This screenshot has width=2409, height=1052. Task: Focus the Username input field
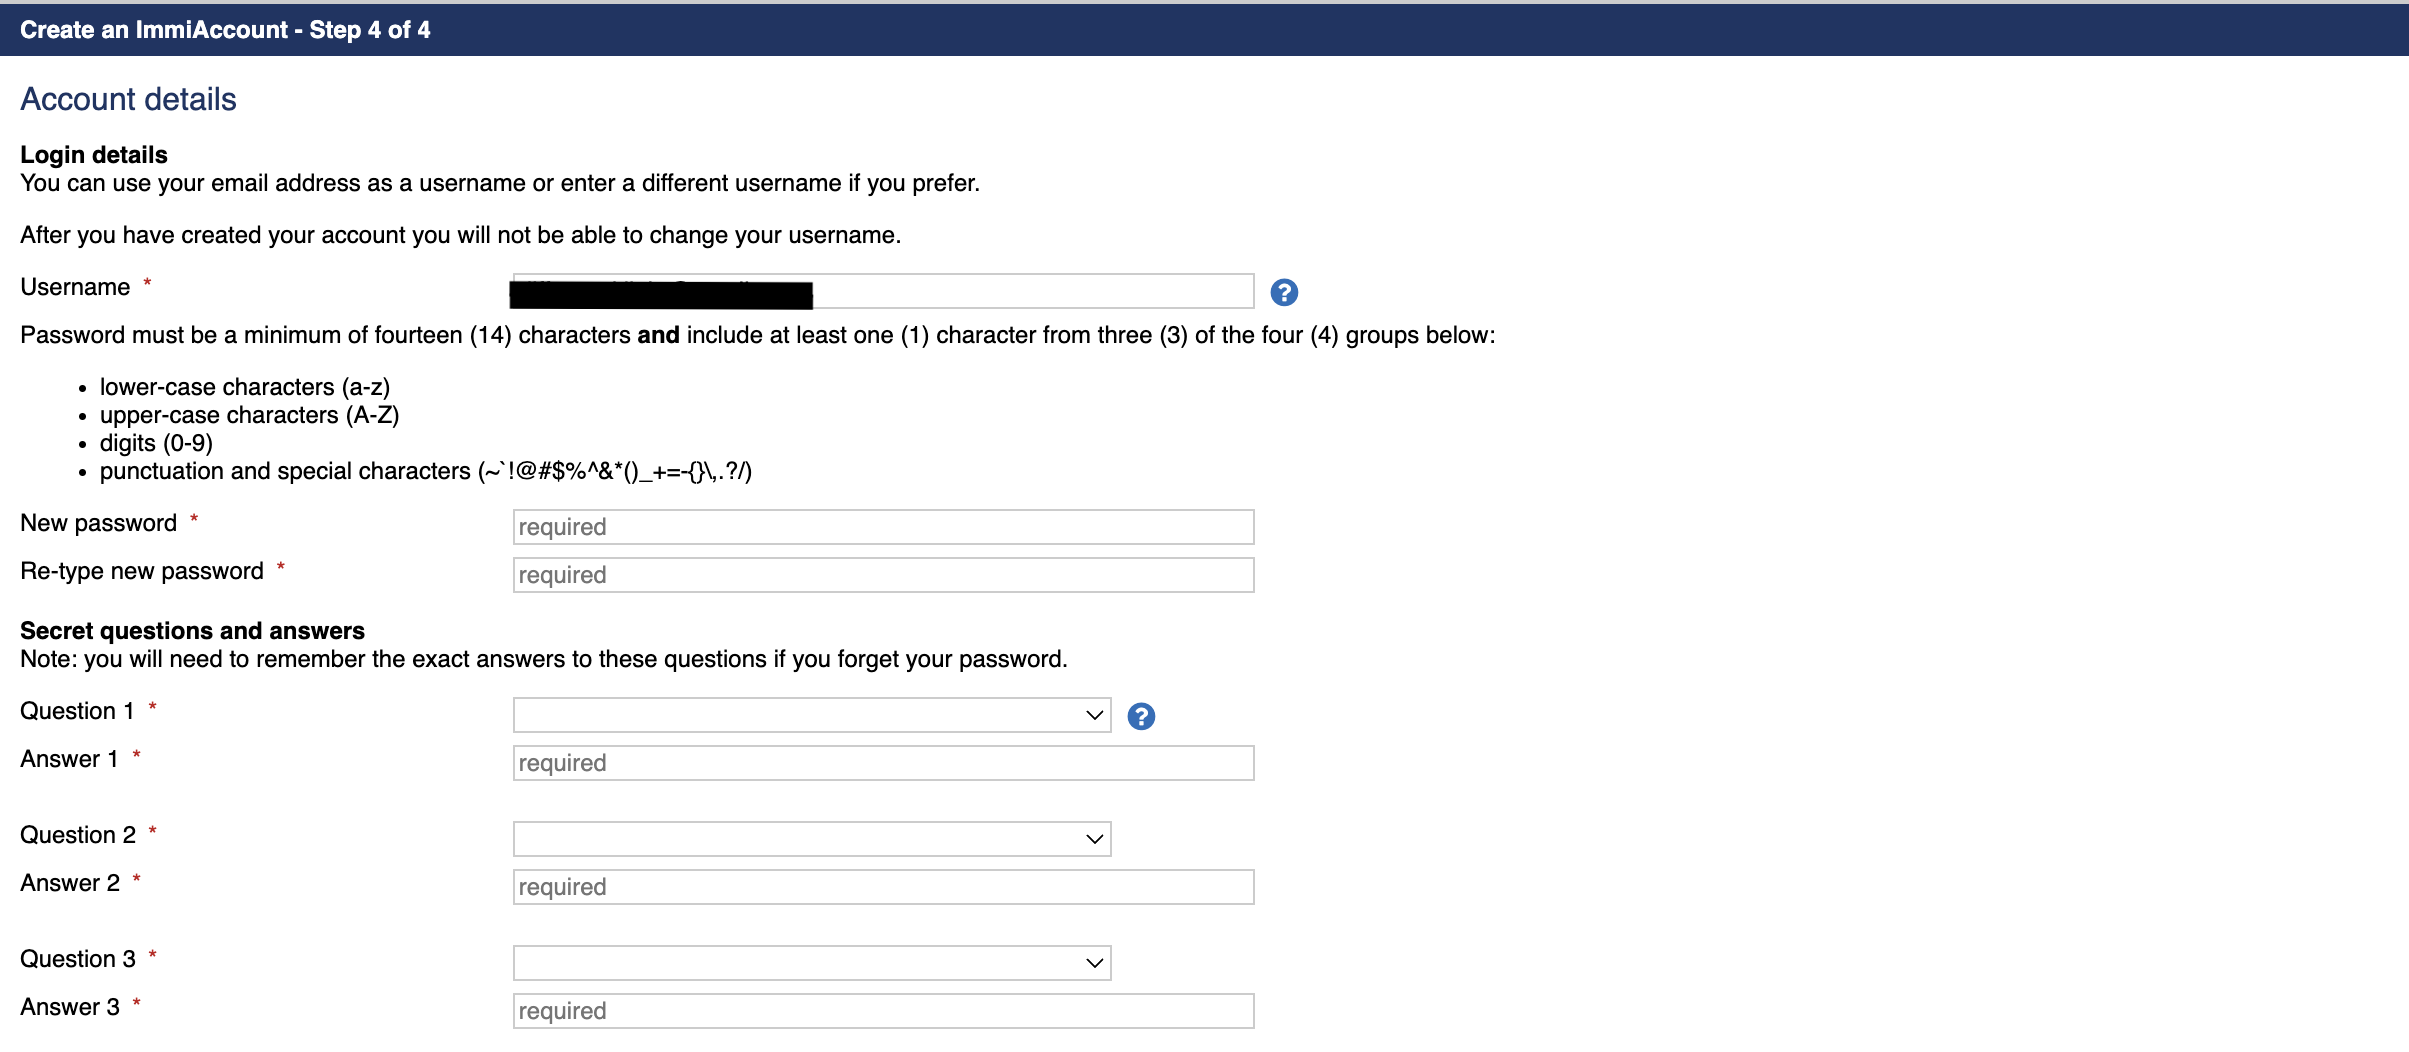pos(883,291)
